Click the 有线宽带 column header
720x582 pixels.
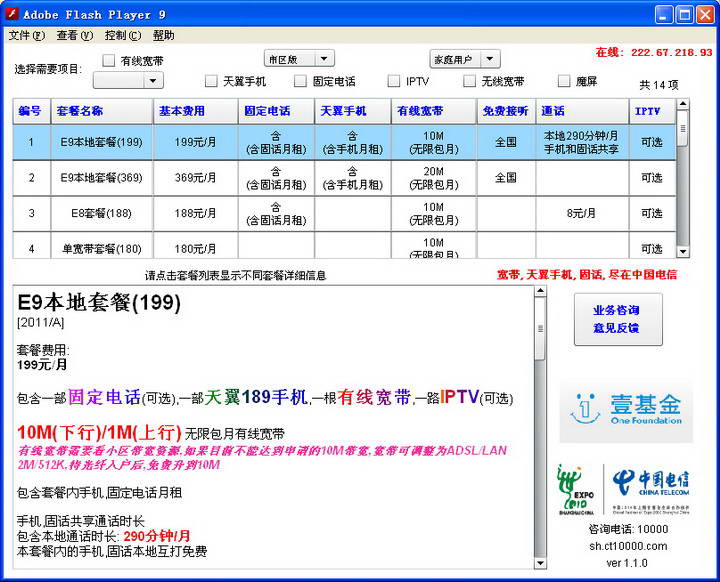tap(434, 111)
